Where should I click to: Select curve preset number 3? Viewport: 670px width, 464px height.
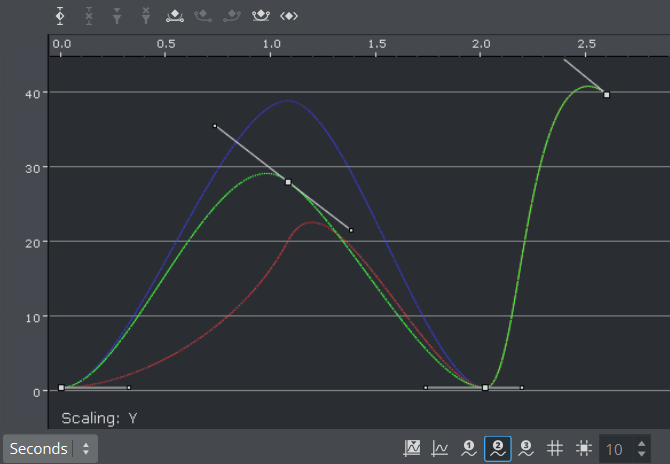[527, 449]
